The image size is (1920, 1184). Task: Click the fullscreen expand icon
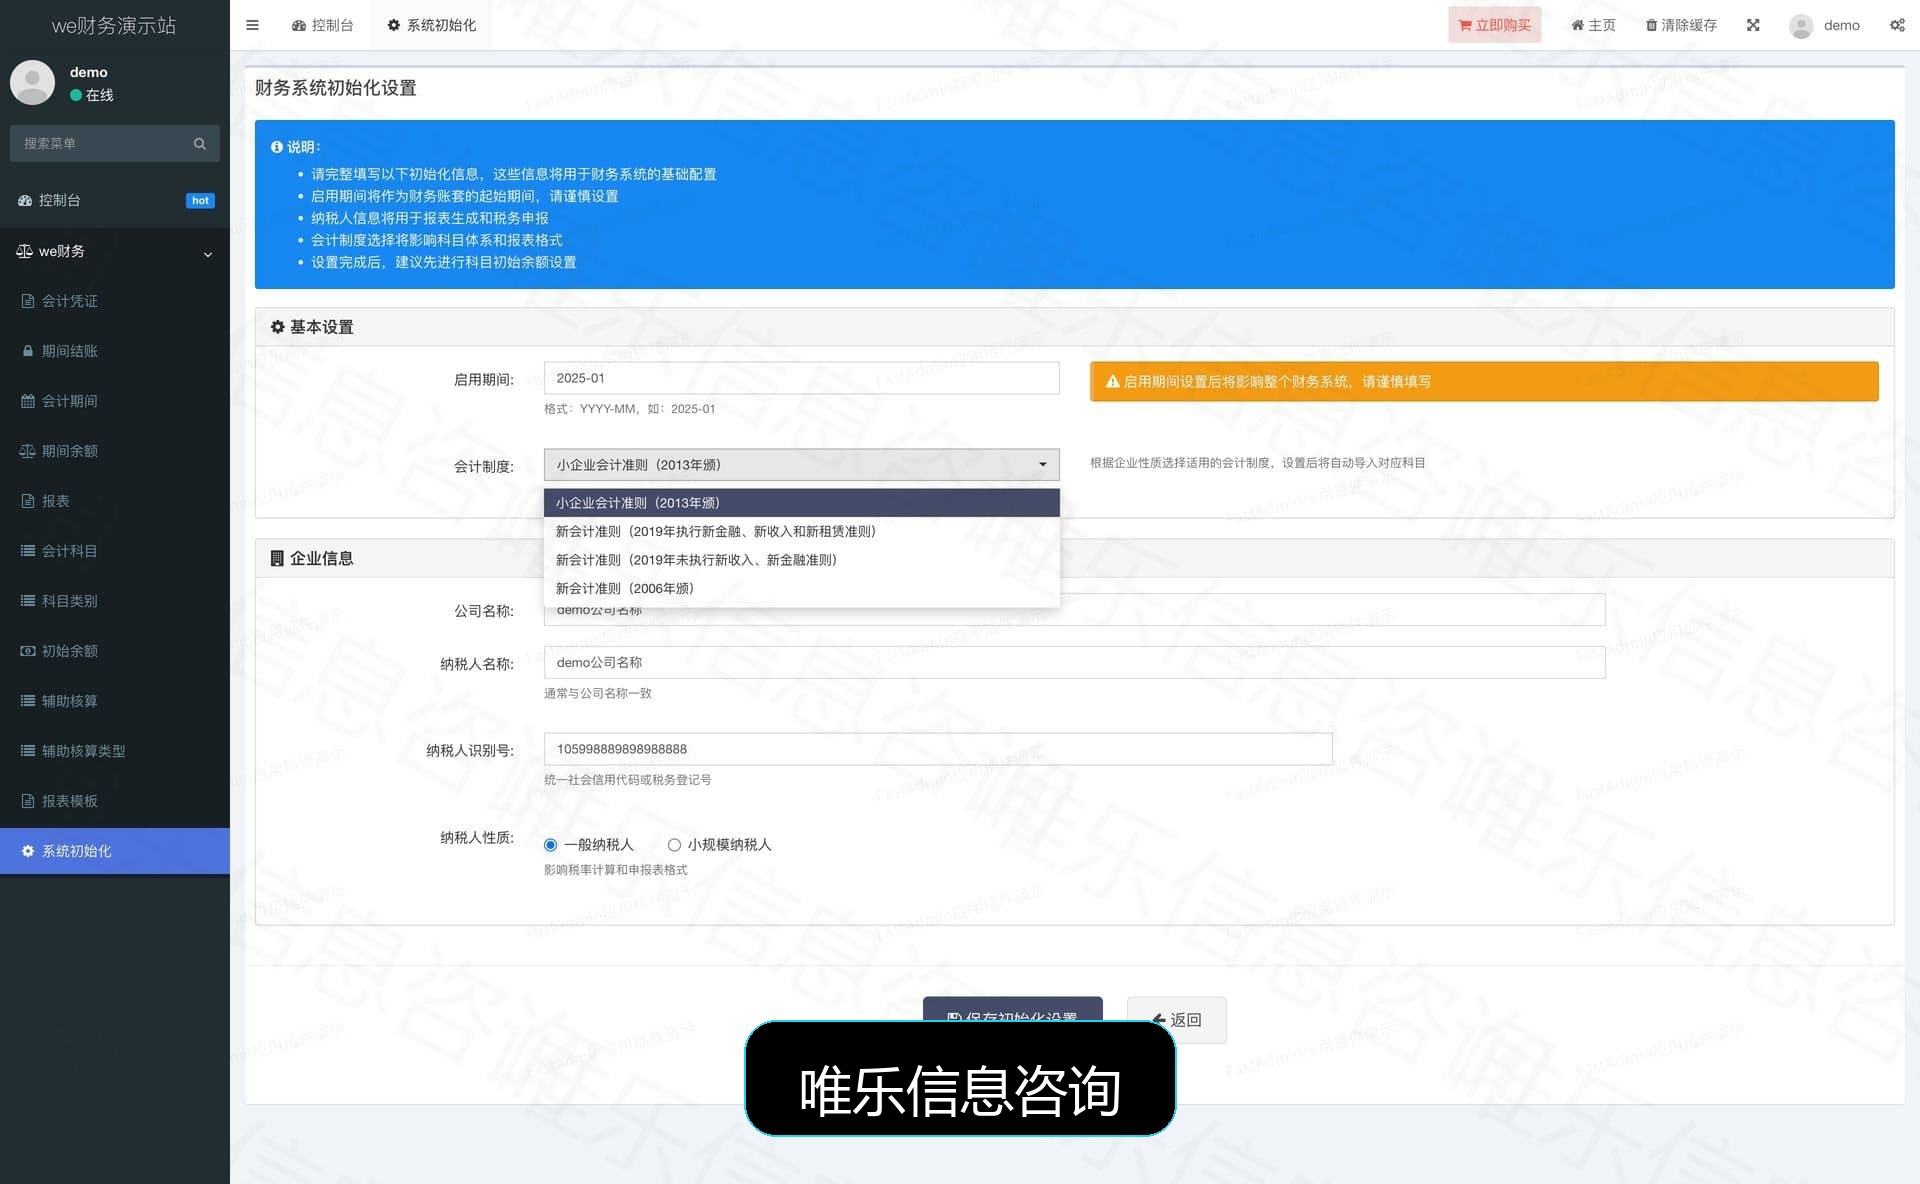[1753, 25]
